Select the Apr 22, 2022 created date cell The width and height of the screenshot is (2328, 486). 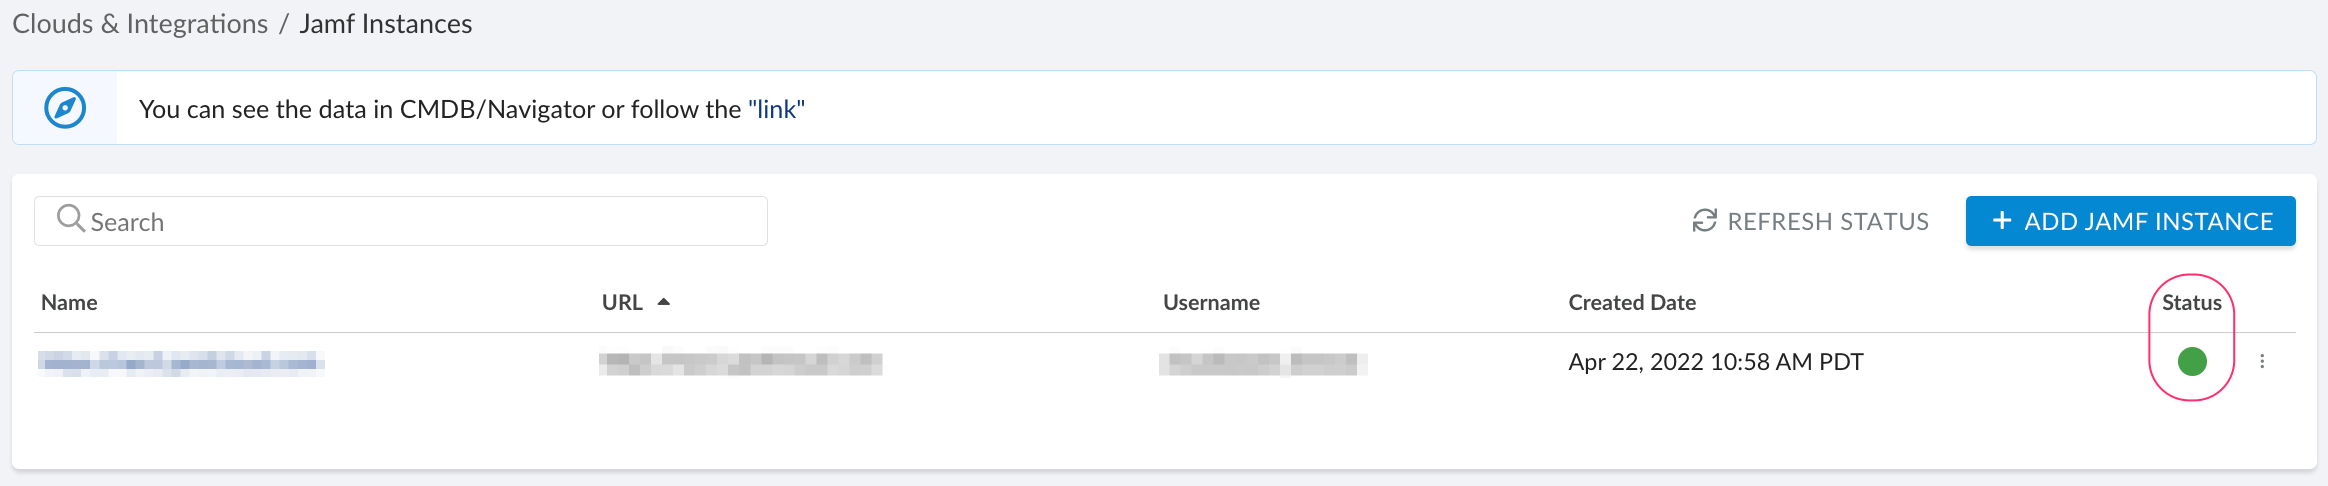click(1715, 362)
